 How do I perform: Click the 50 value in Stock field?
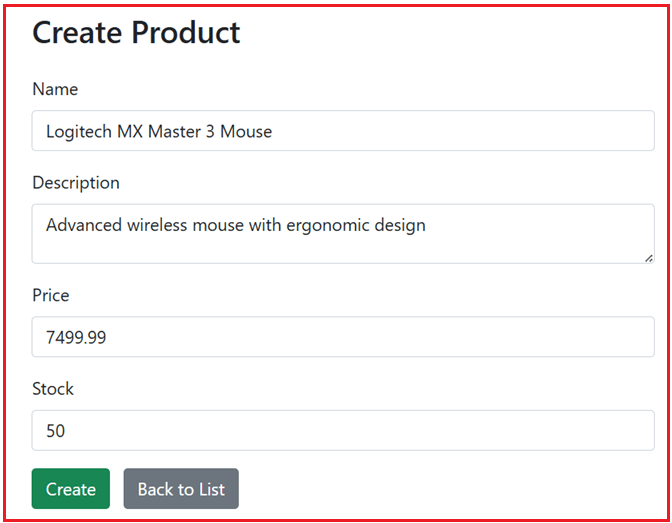pyautogui.click(x=56, y=431)
